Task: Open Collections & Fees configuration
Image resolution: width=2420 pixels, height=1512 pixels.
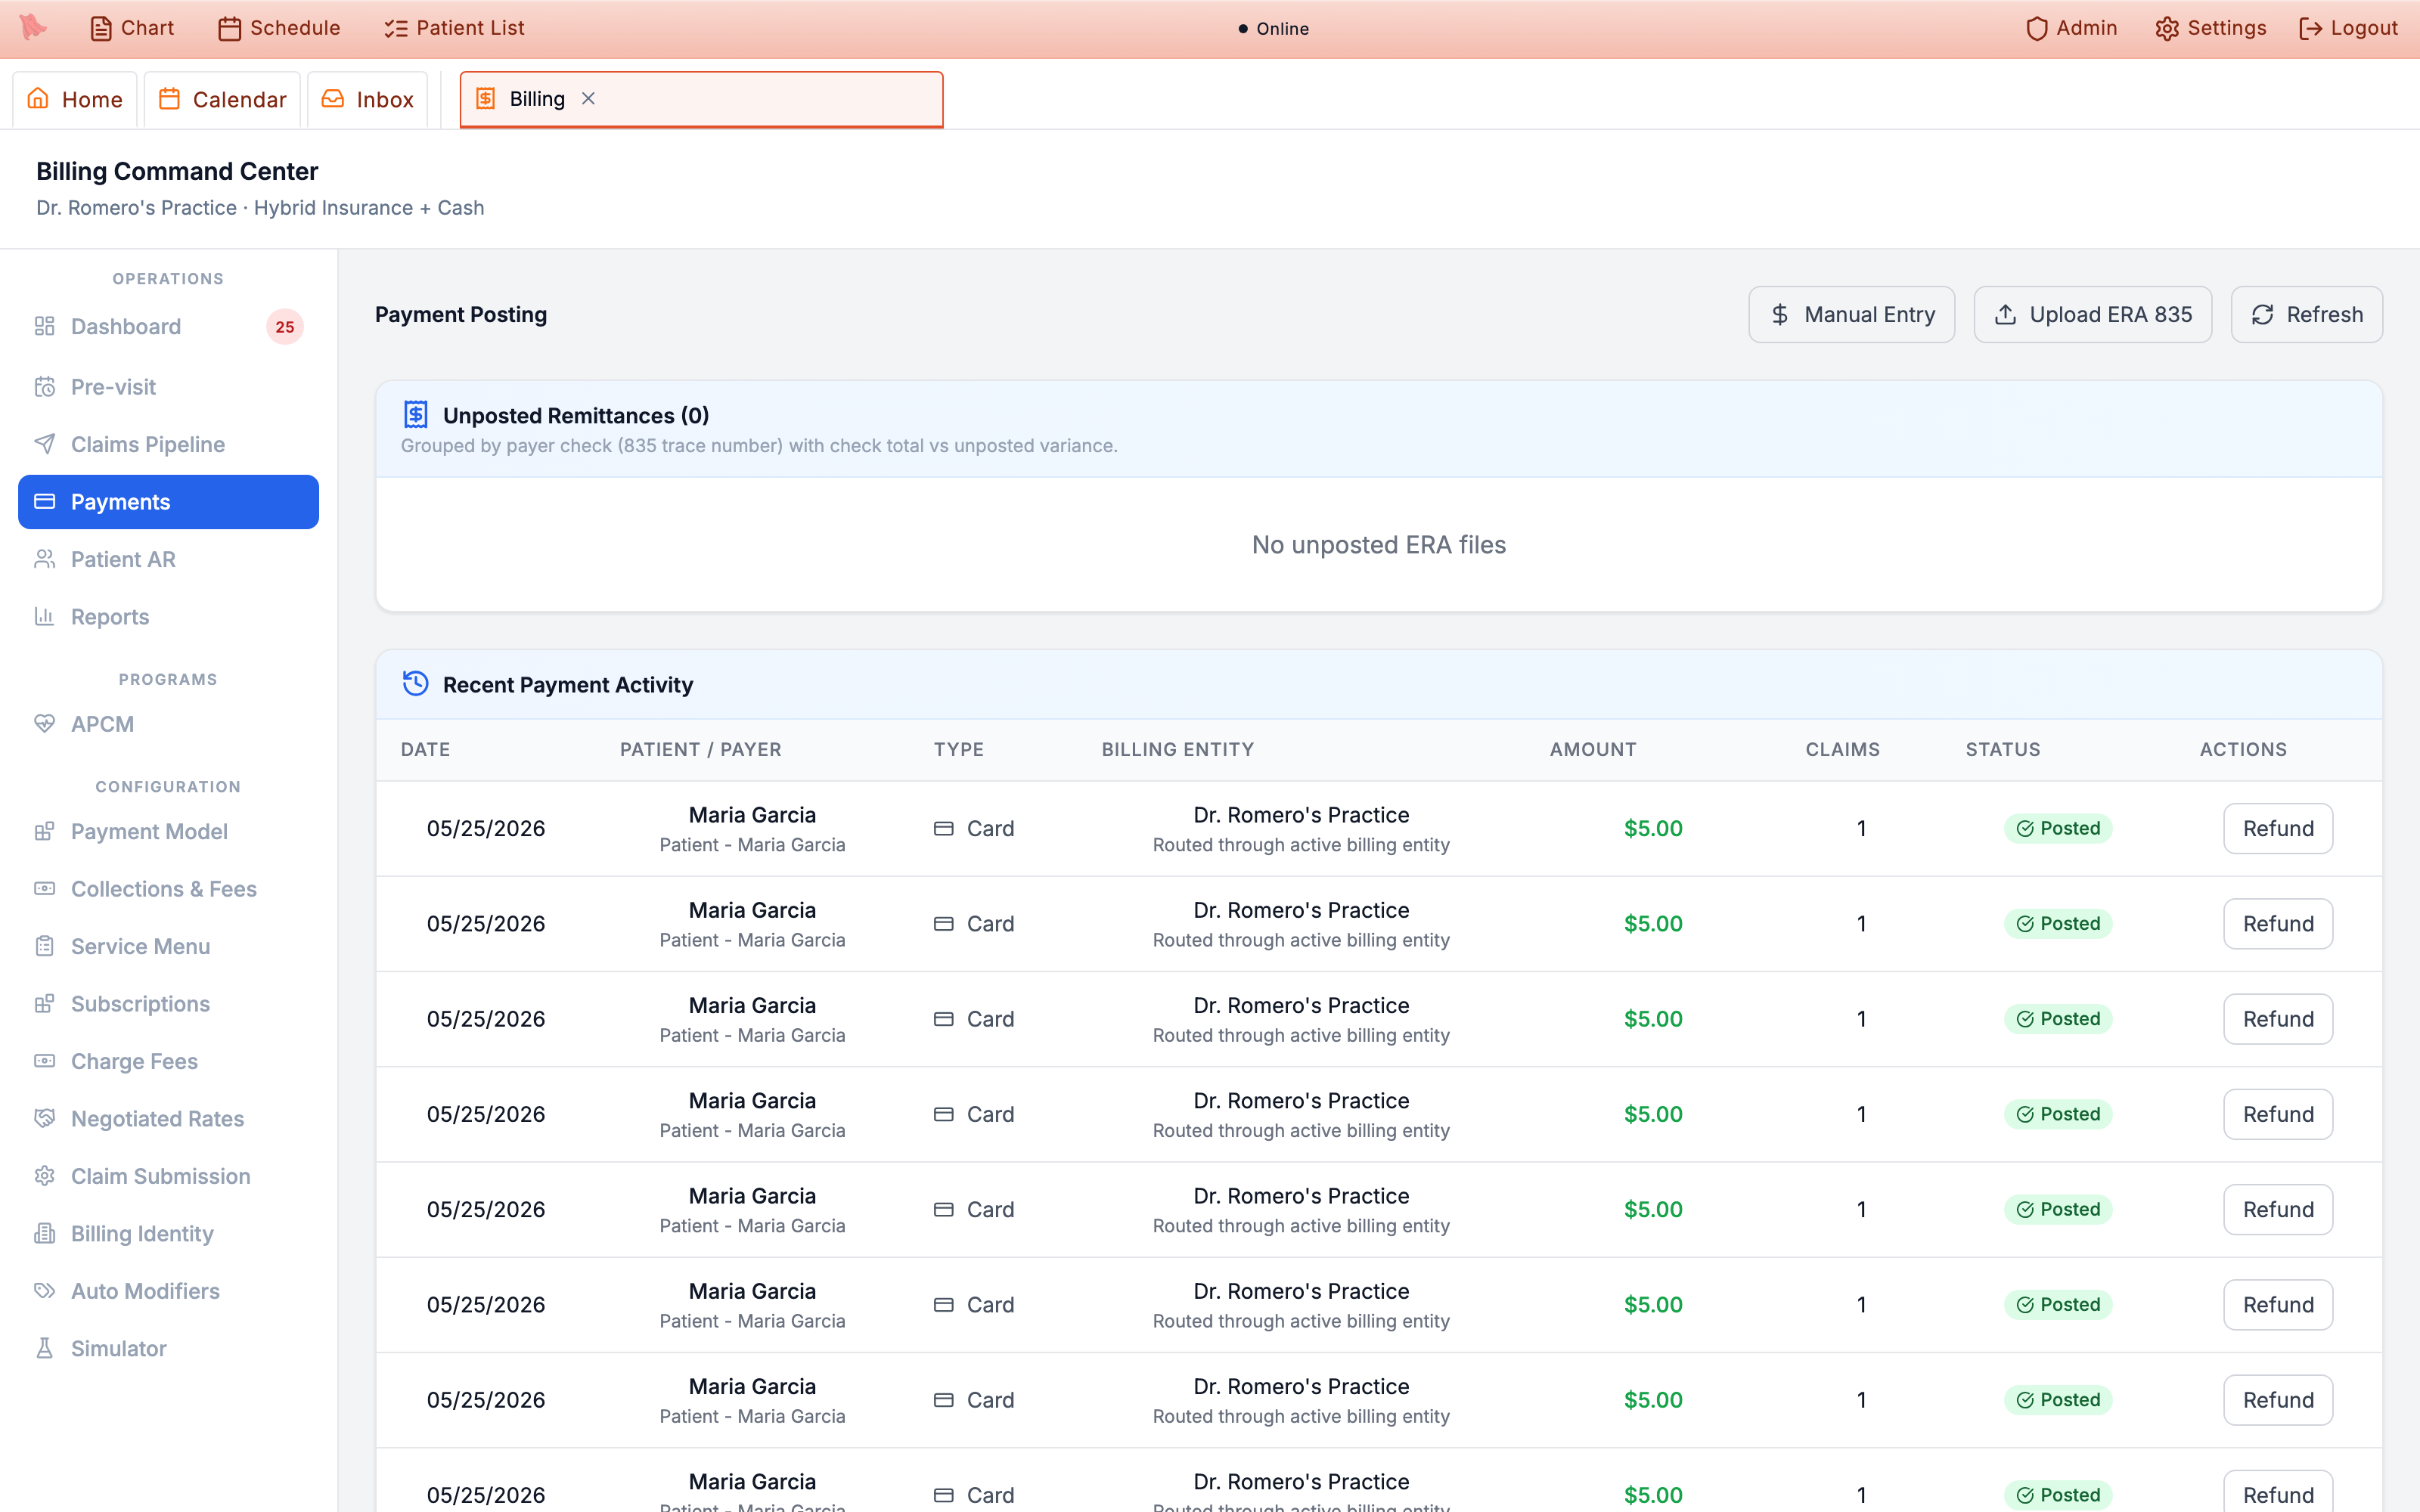Action: click(168, 889)
